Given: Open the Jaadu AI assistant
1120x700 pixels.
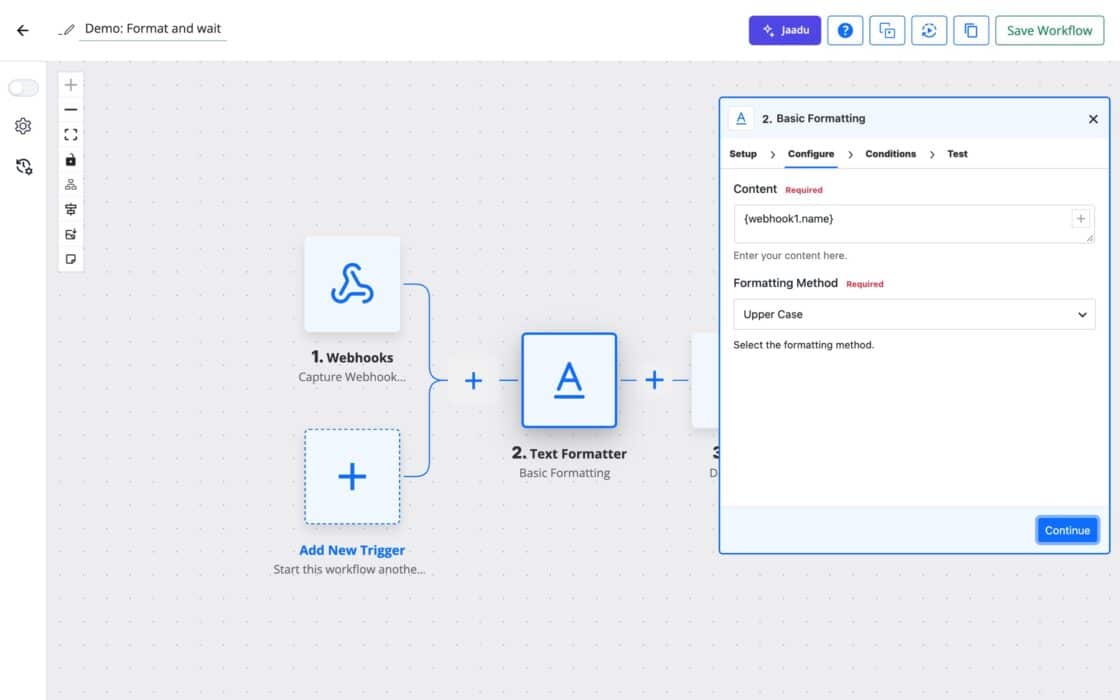Looking at the screenshot, I should click(x=784, y=30).
